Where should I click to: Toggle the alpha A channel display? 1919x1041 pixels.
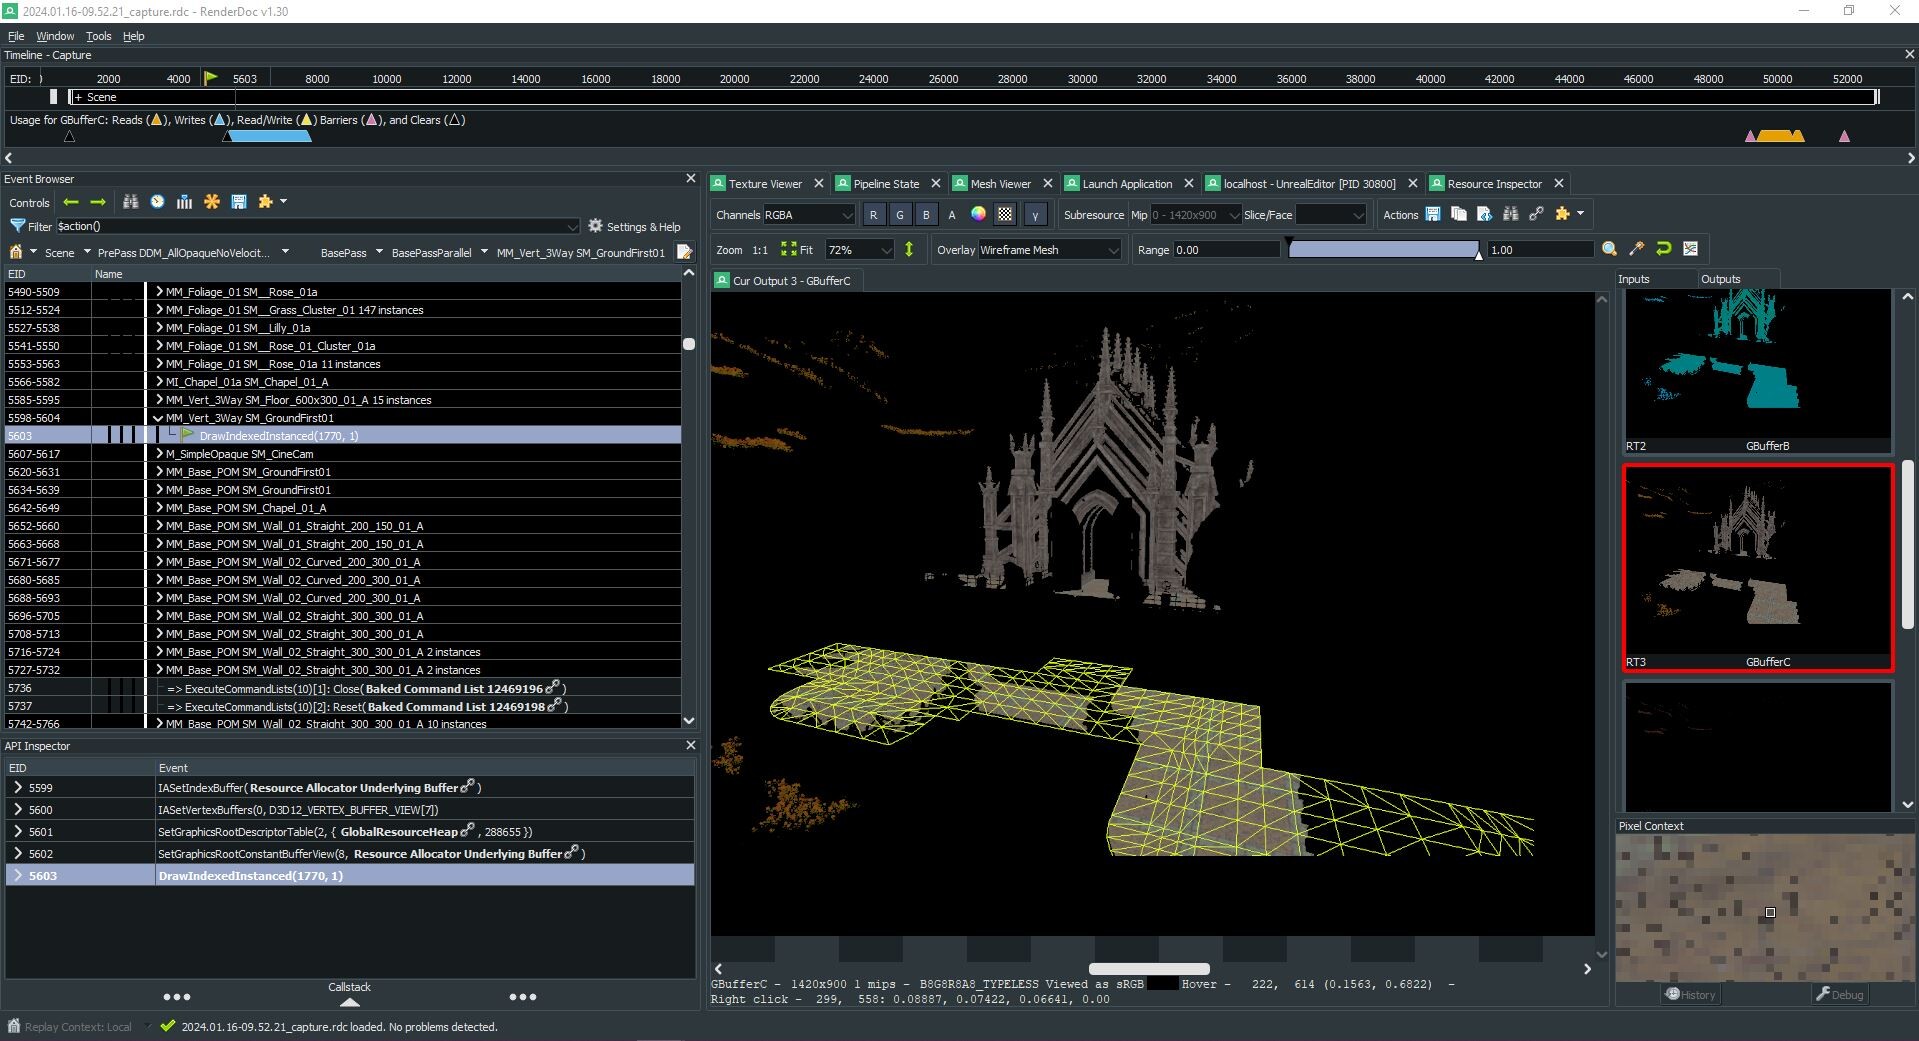(951, 214)
